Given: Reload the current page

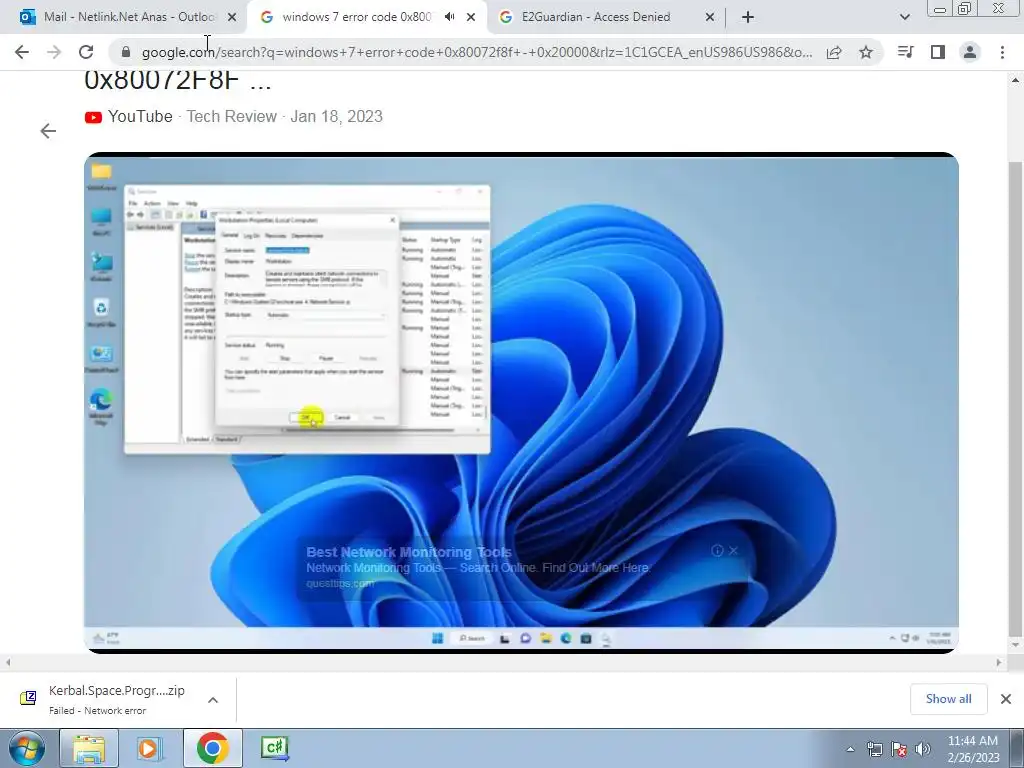Looking at the screenshot, I should pyautogui.click(x=86, y=52).
